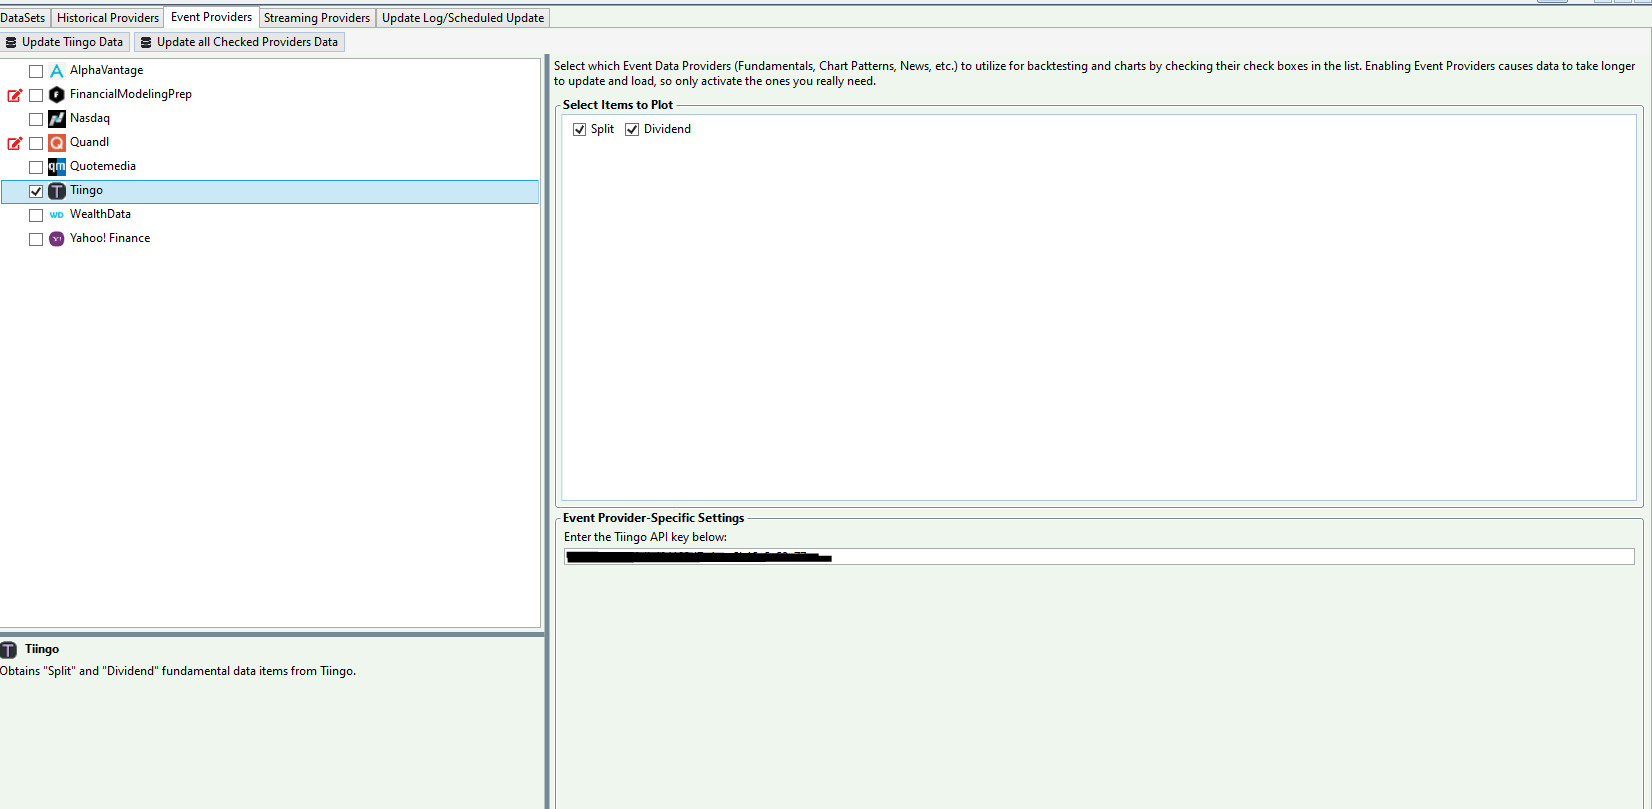The height and width of the screenshot is (809, 1652).
Task: Switch to the DataSets tab
Action: coord(23,18)
